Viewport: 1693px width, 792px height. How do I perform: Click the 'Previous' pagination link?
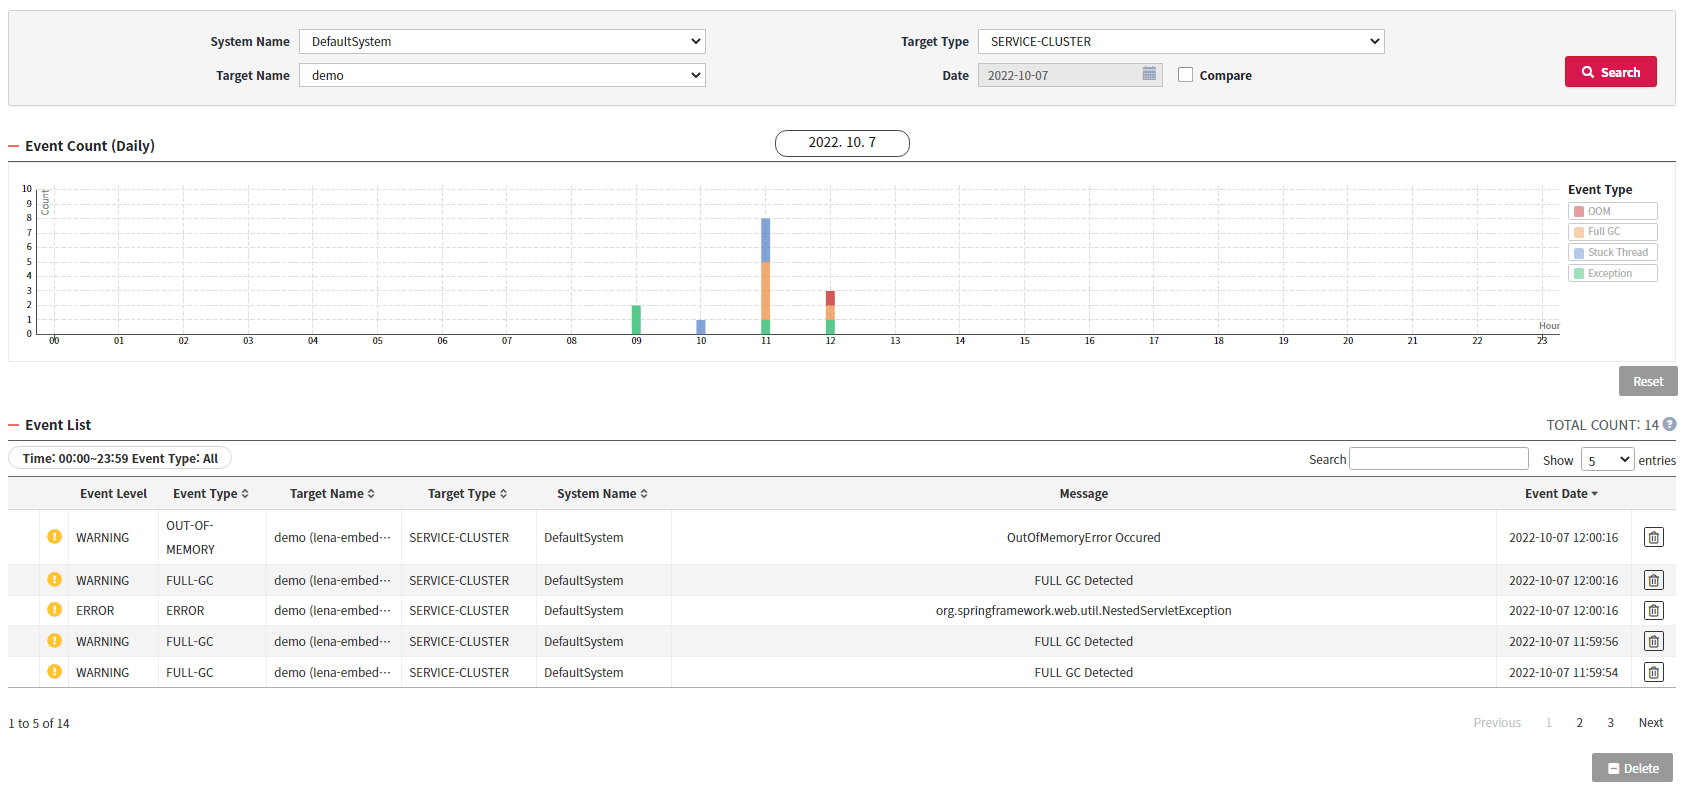1497,722
